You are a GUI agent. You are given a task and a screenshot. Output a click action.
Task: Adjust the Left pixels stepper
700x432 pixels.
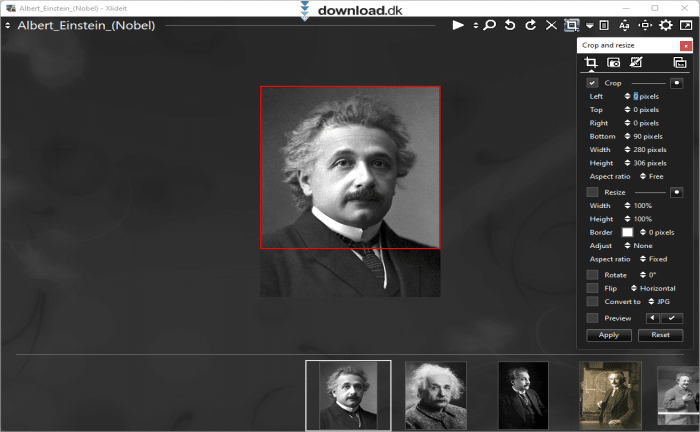click(x=627, y=96)
